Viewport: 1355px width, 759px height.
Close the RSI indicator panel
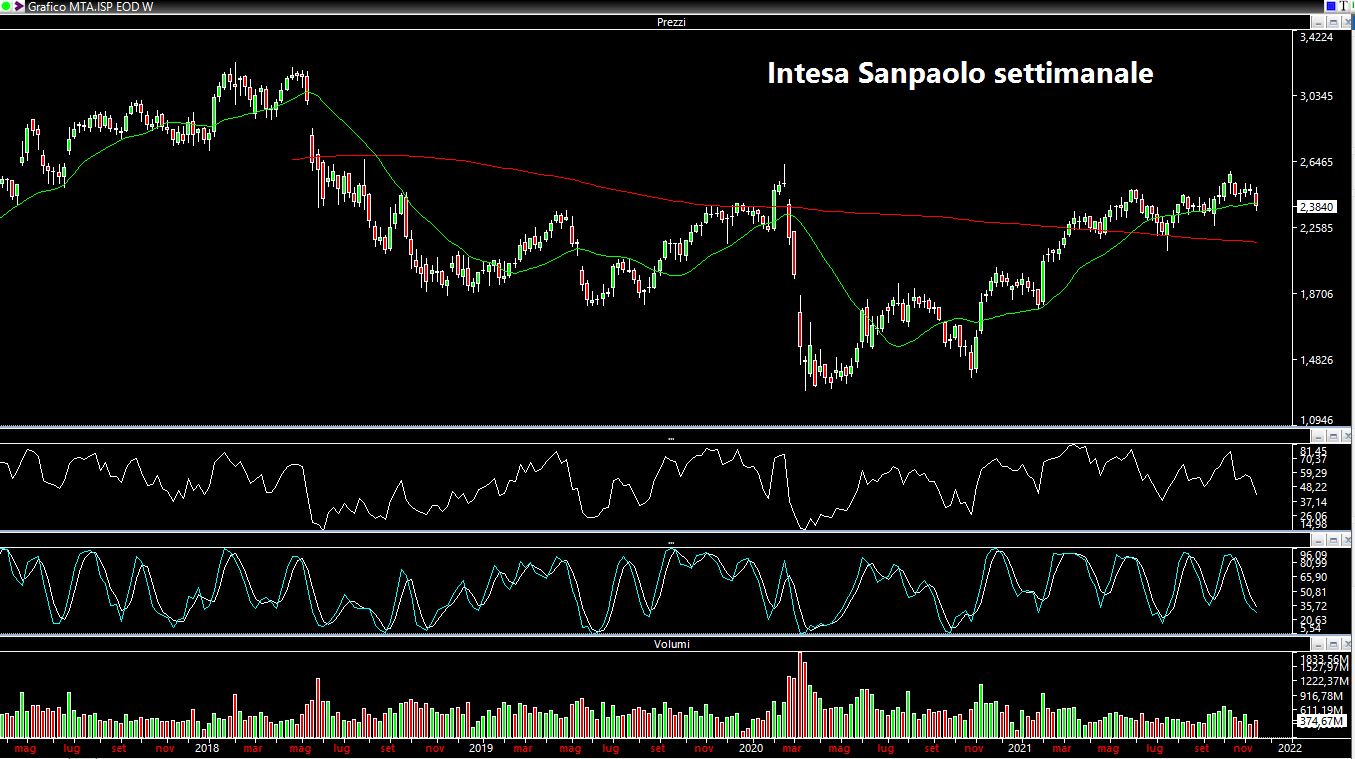click(1345, 437)
